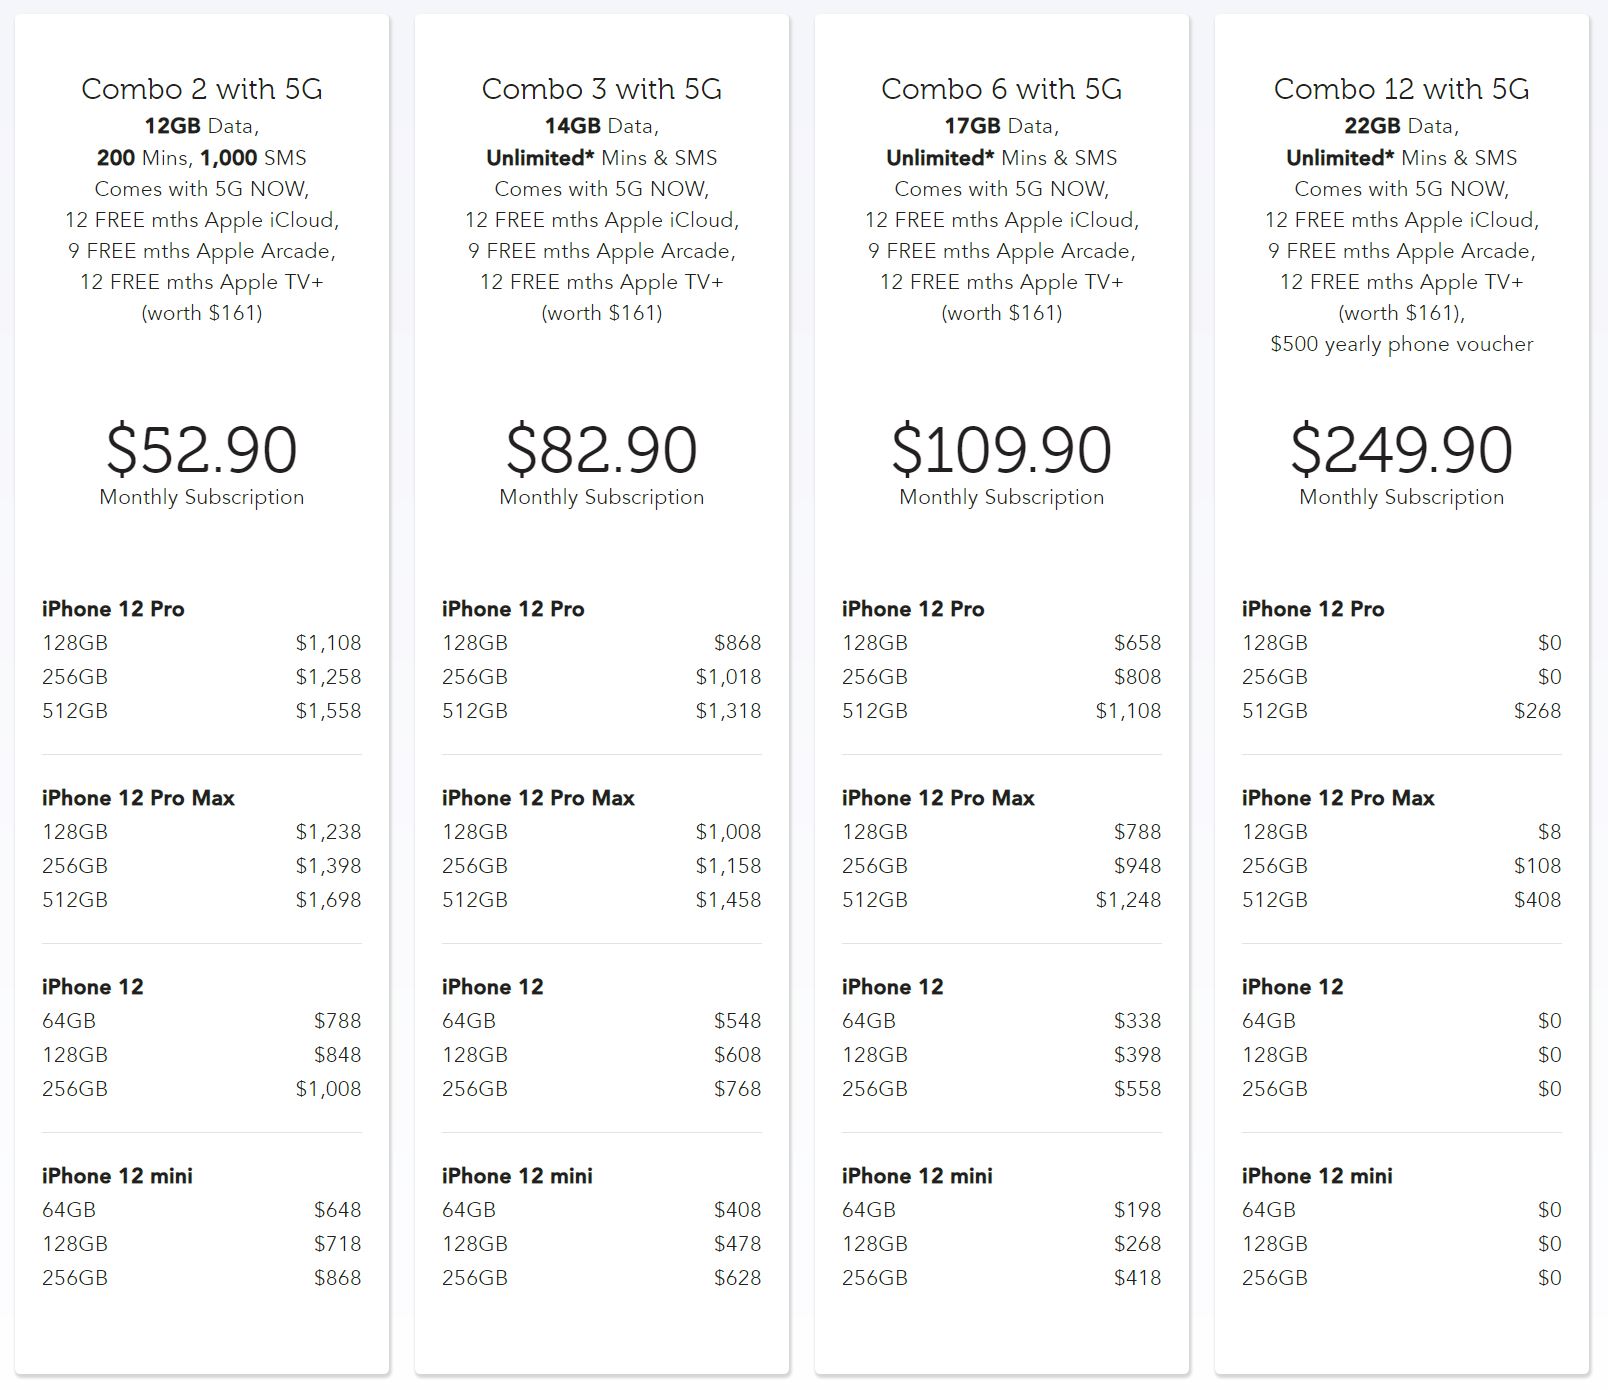This screenshot has height=1390, width=1608.
Task: Click Unlimited* Mins & SMS in Combo 3
Action: click(x=602, y=158)
